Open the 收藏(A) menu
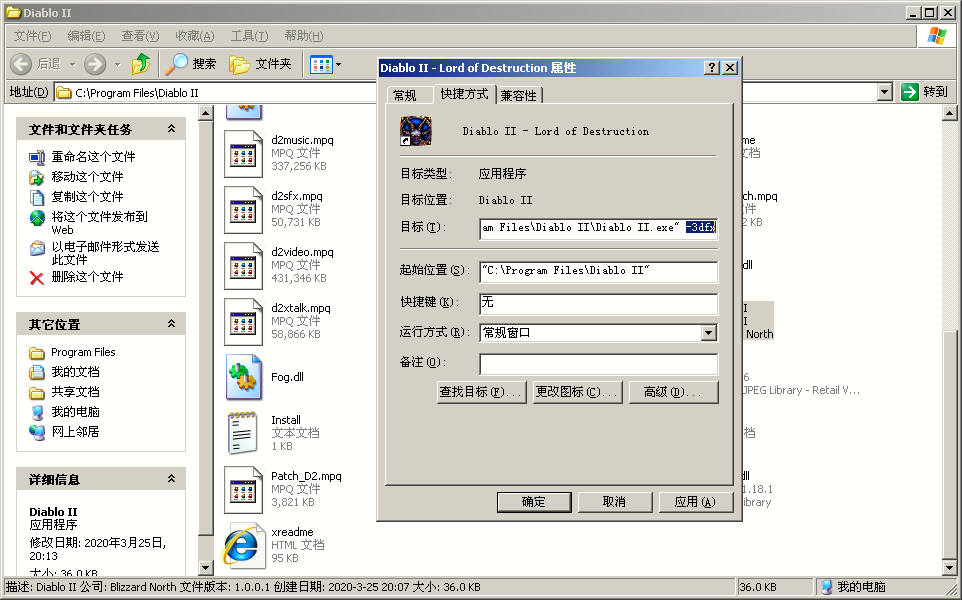962x600 pixels. (194, 36)
